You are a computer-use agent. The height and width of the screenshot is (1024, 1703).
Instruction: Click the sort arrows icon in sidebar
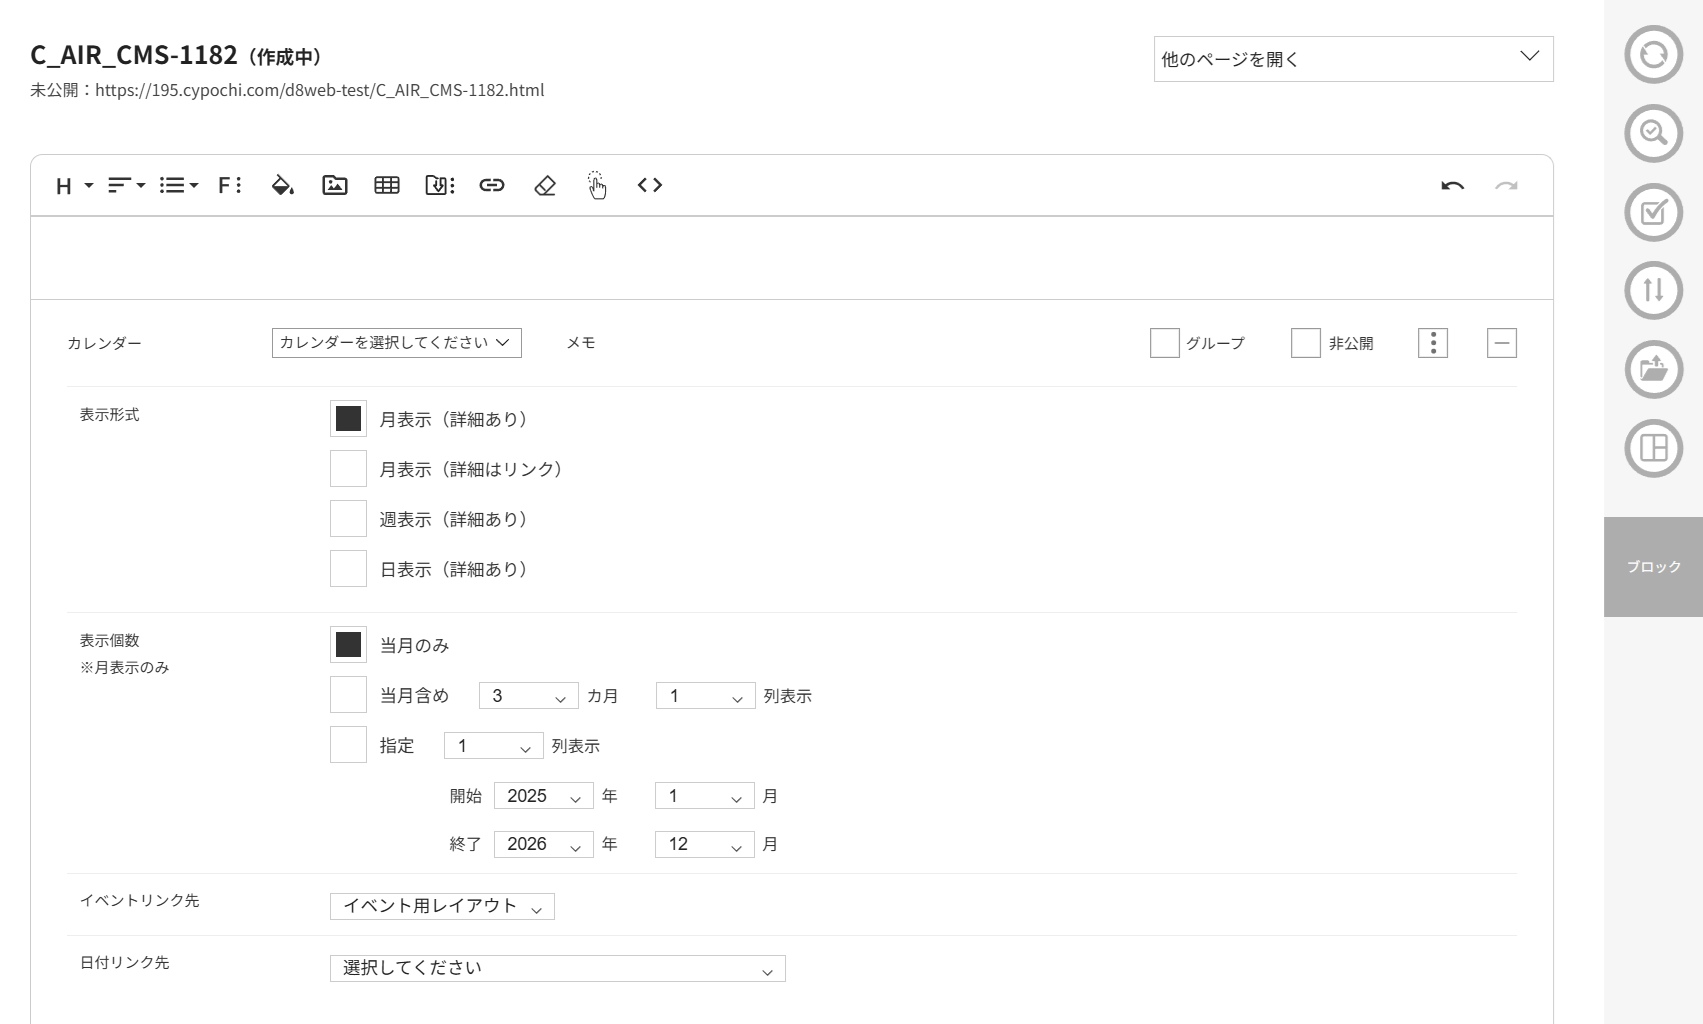tap(1652, 290)
